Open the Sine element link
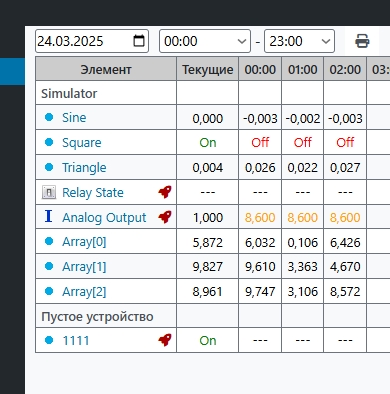The height and width of the screenshot is (394, 390). pos(74,117)
